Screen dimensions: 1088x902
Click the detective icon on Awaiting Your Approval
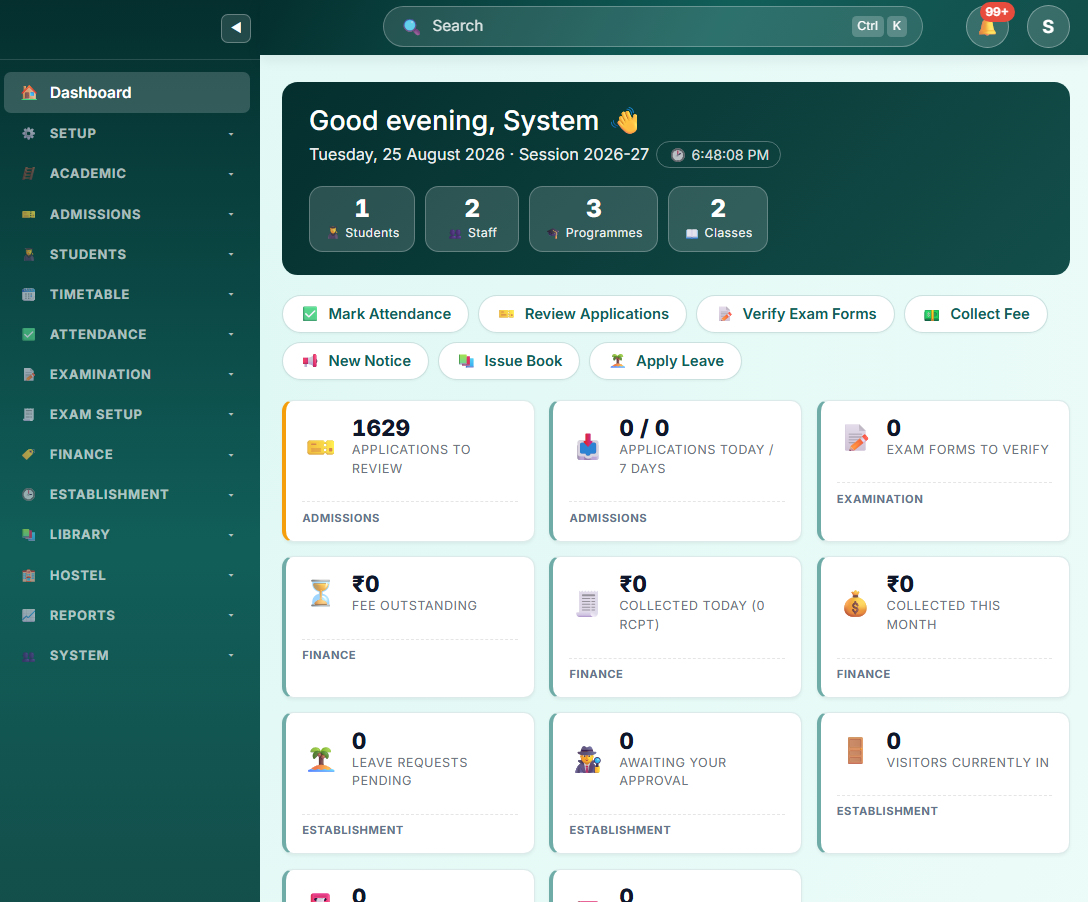[x=588, y=760]
